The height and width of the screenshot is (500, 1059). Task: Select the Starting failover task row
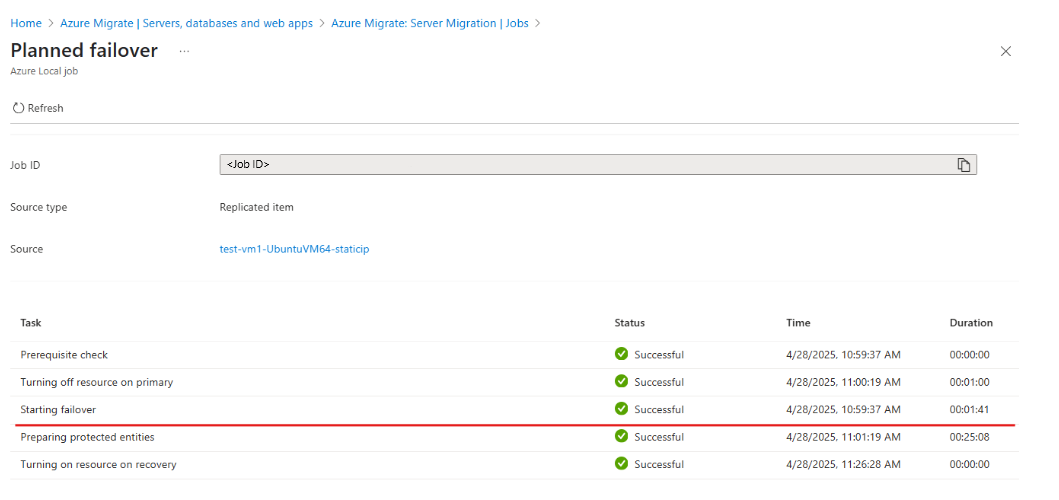pos(514,409)
